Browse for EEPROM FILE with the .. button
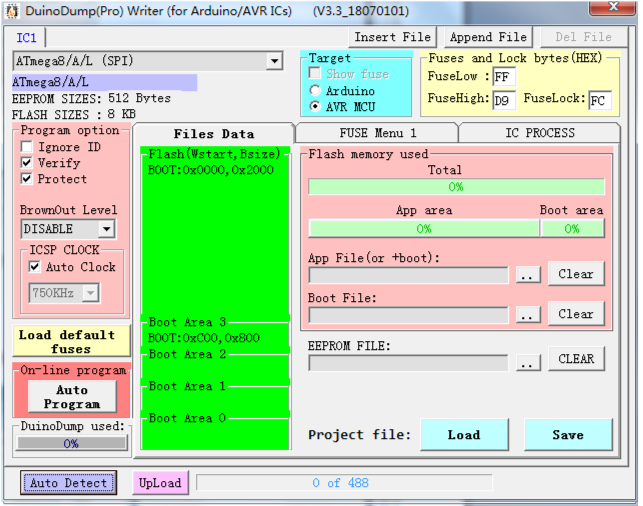This screenshot has height=506, width=643. pos(527,362)
